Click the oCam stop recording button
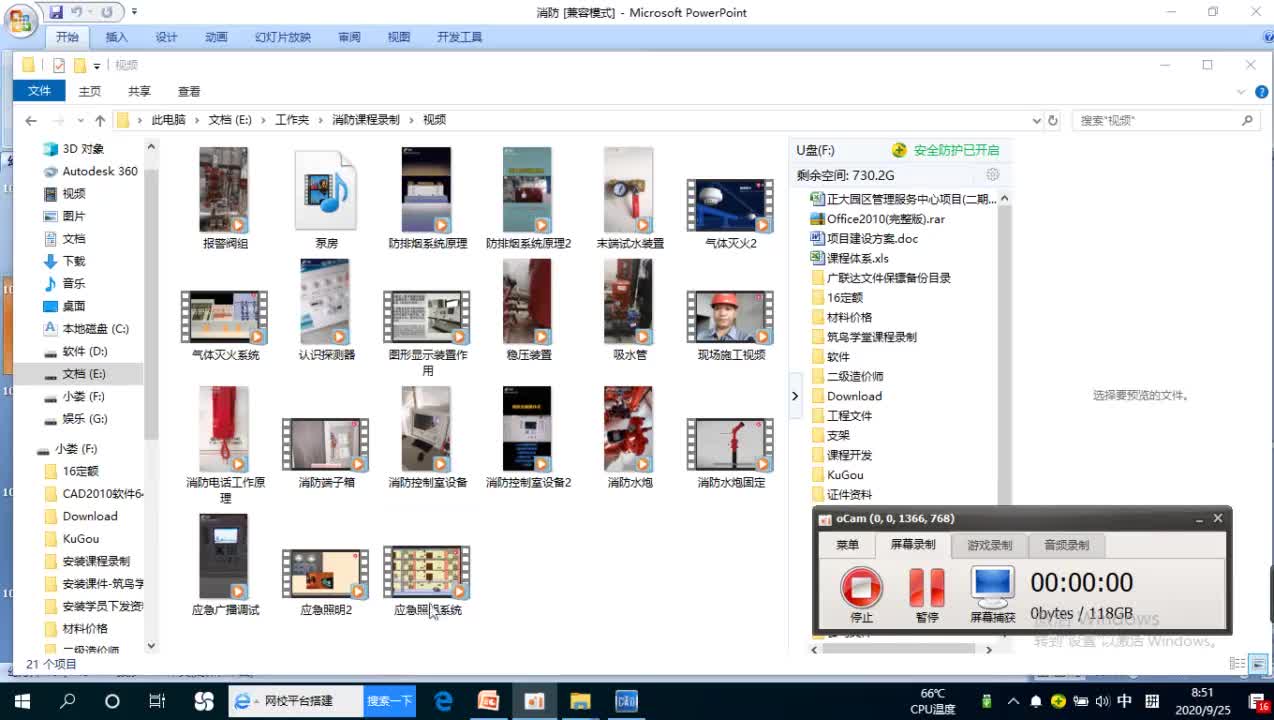 861,588
